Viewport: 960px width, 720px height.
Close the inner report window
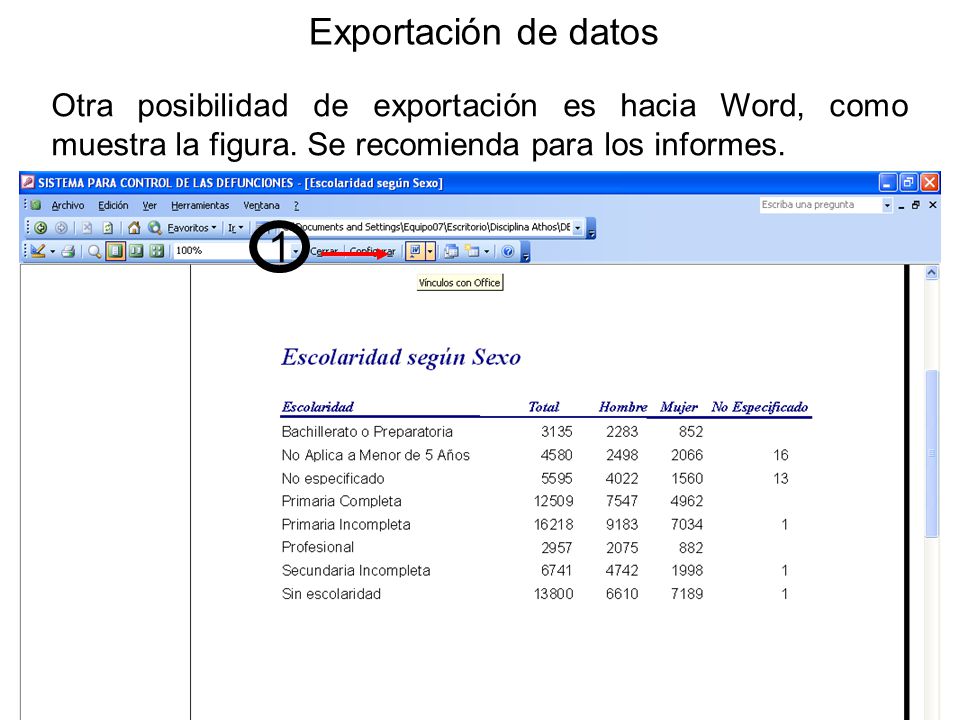tap(932, 205)
